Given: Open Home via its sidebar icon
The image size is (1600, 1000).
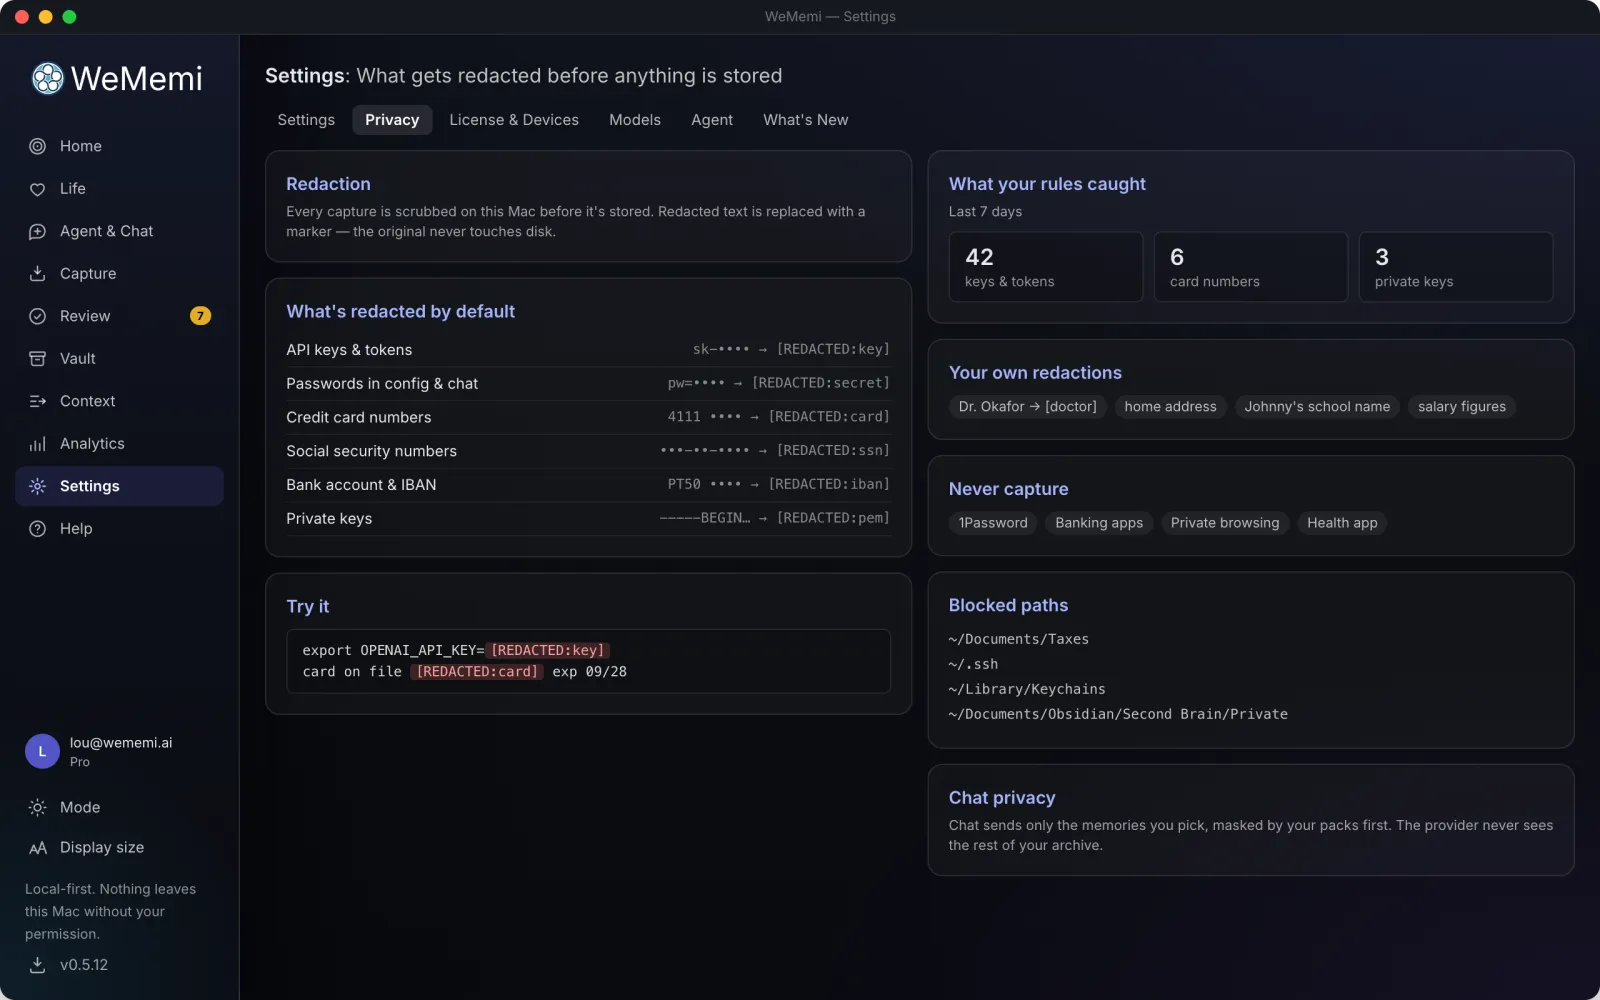Looking at the screenshot, I should pyautogui.click(x=37, y=146).
